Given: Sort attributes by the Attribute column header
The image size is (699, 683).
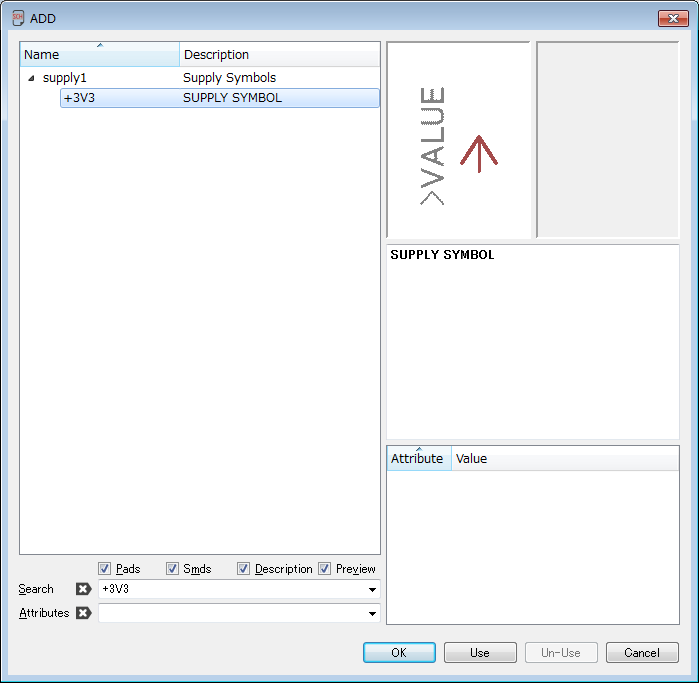Looking at the screenshot, I should click(419, 458).
